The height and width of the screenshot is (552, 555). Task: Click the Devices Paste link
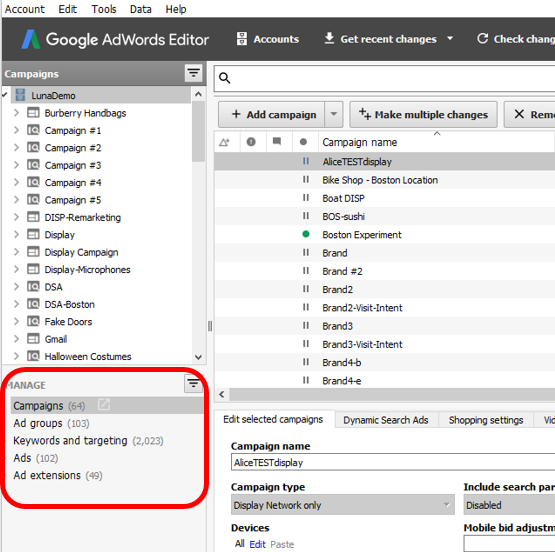(x=282, y=544)
